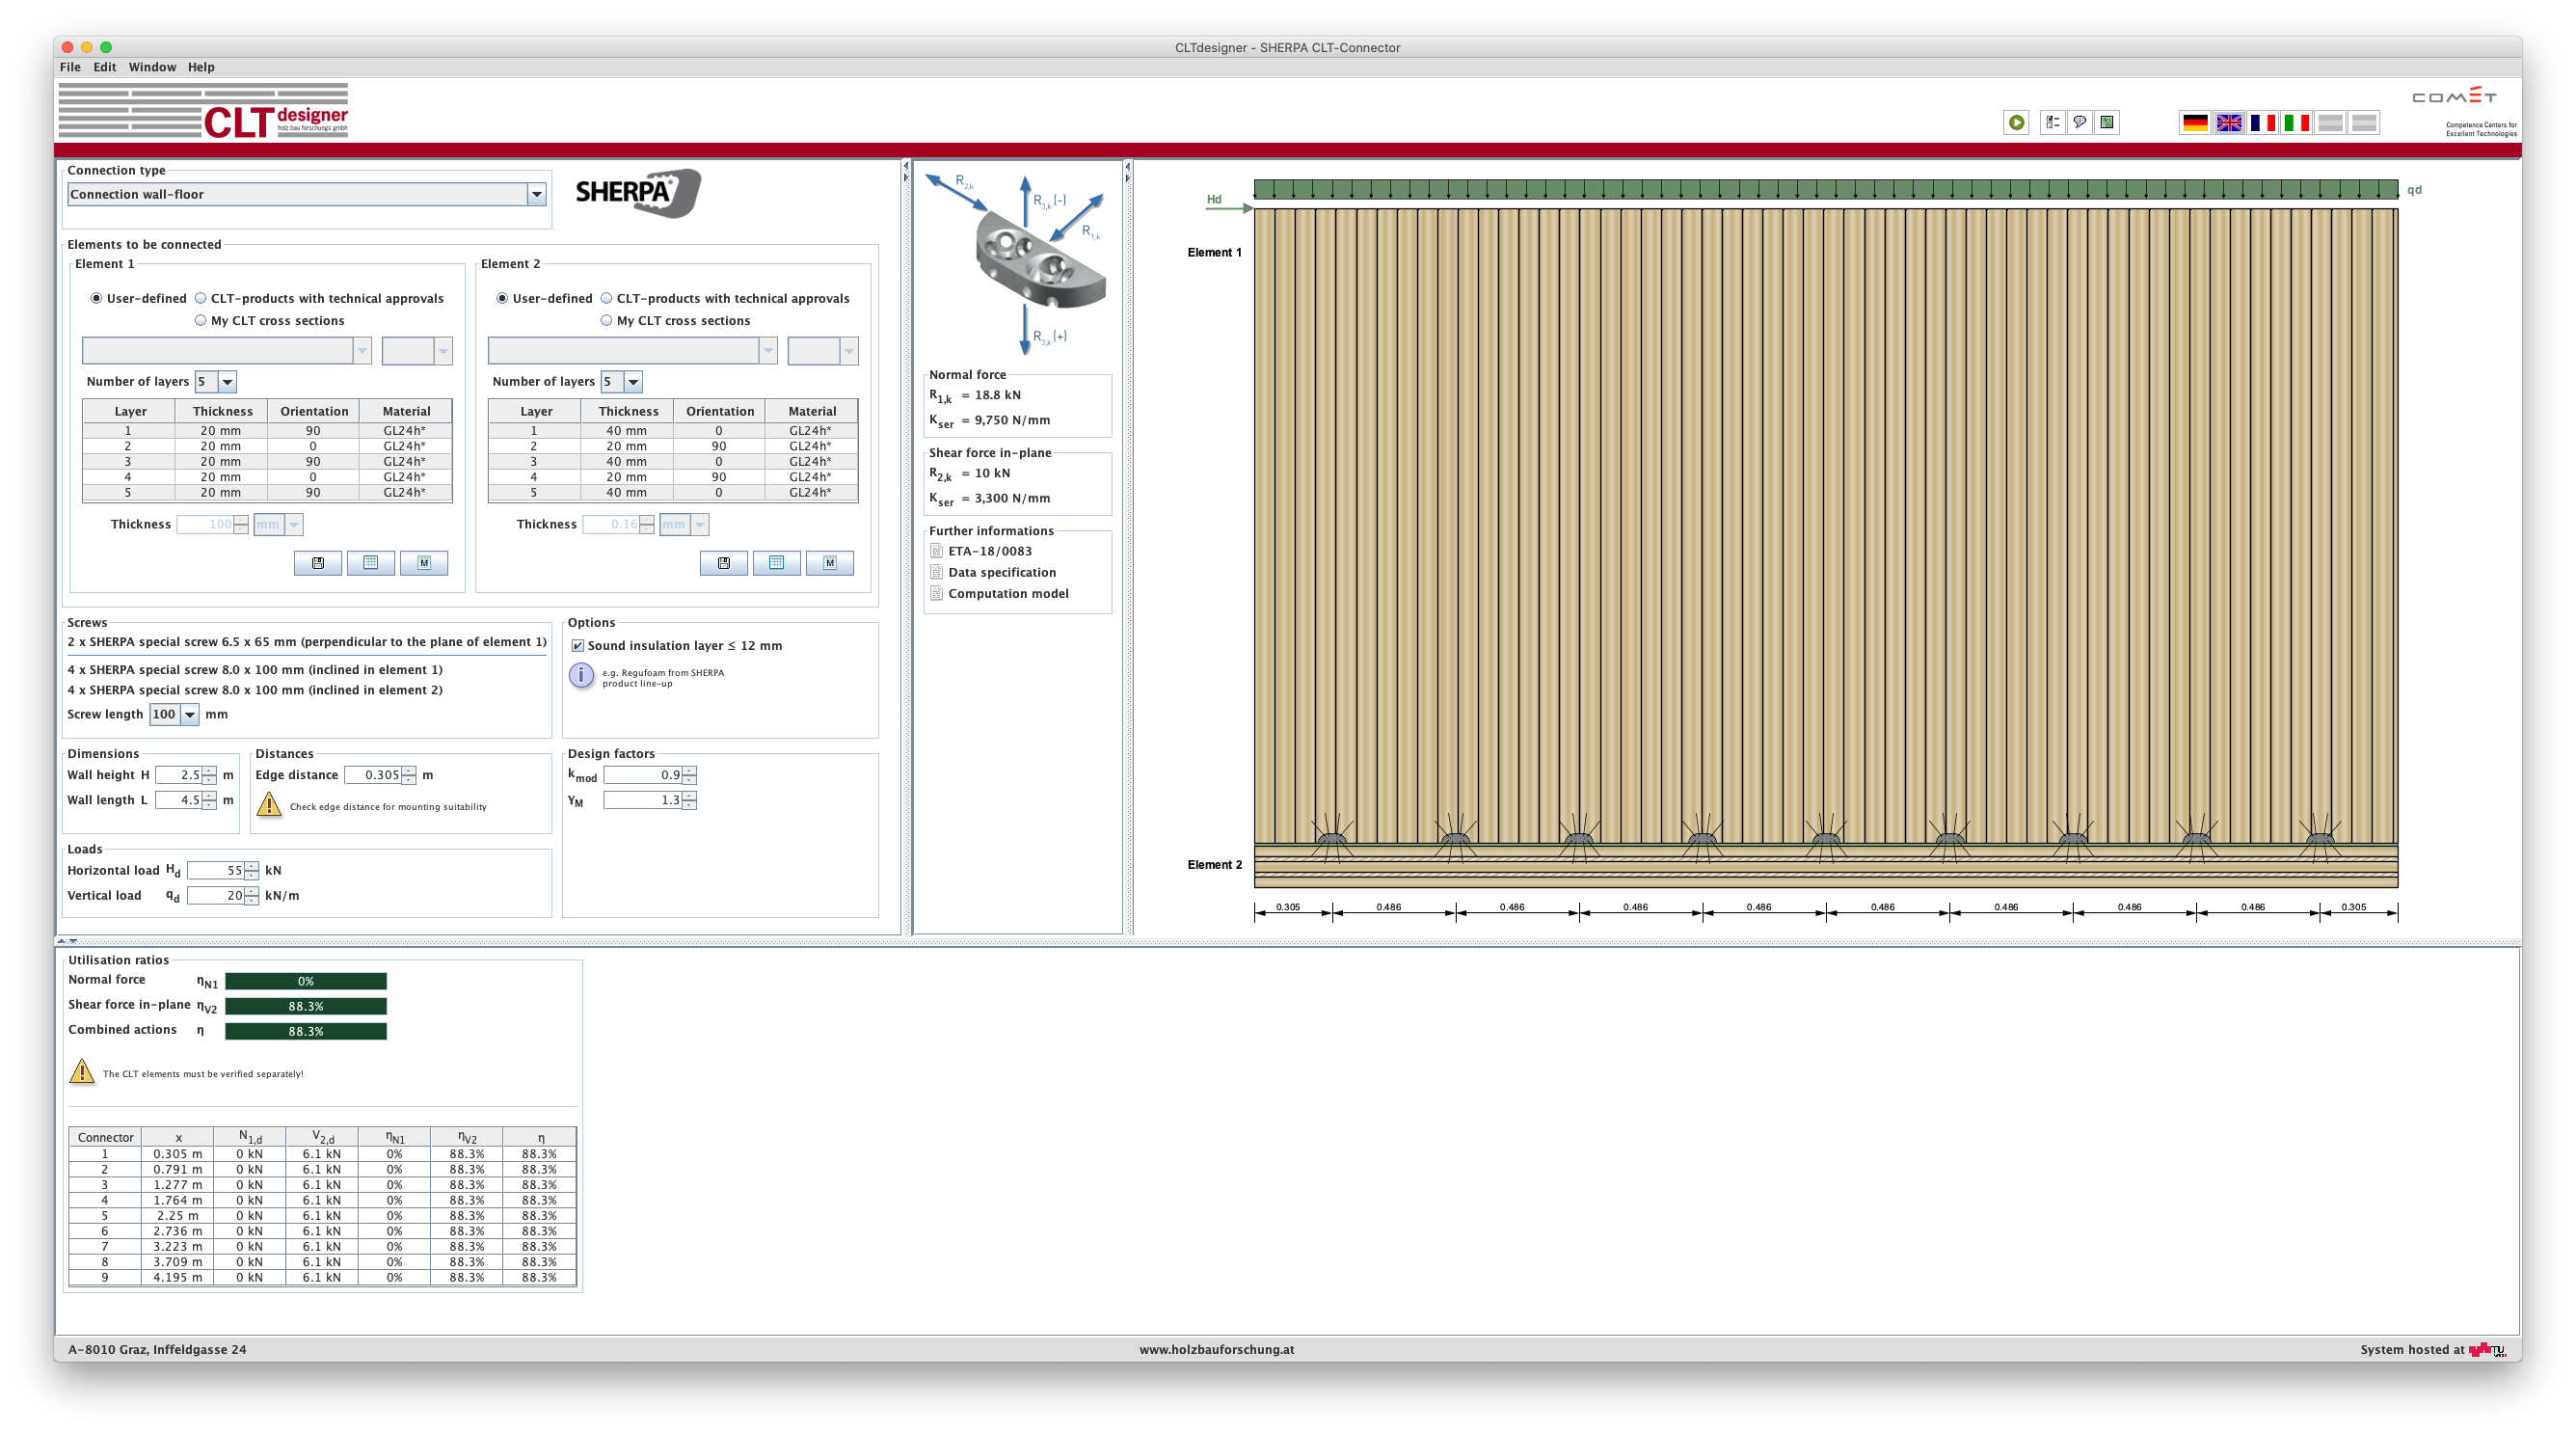
Task: Uncheck Sound insulation layer ≤ 12 mm
Action: click(578, 646)
